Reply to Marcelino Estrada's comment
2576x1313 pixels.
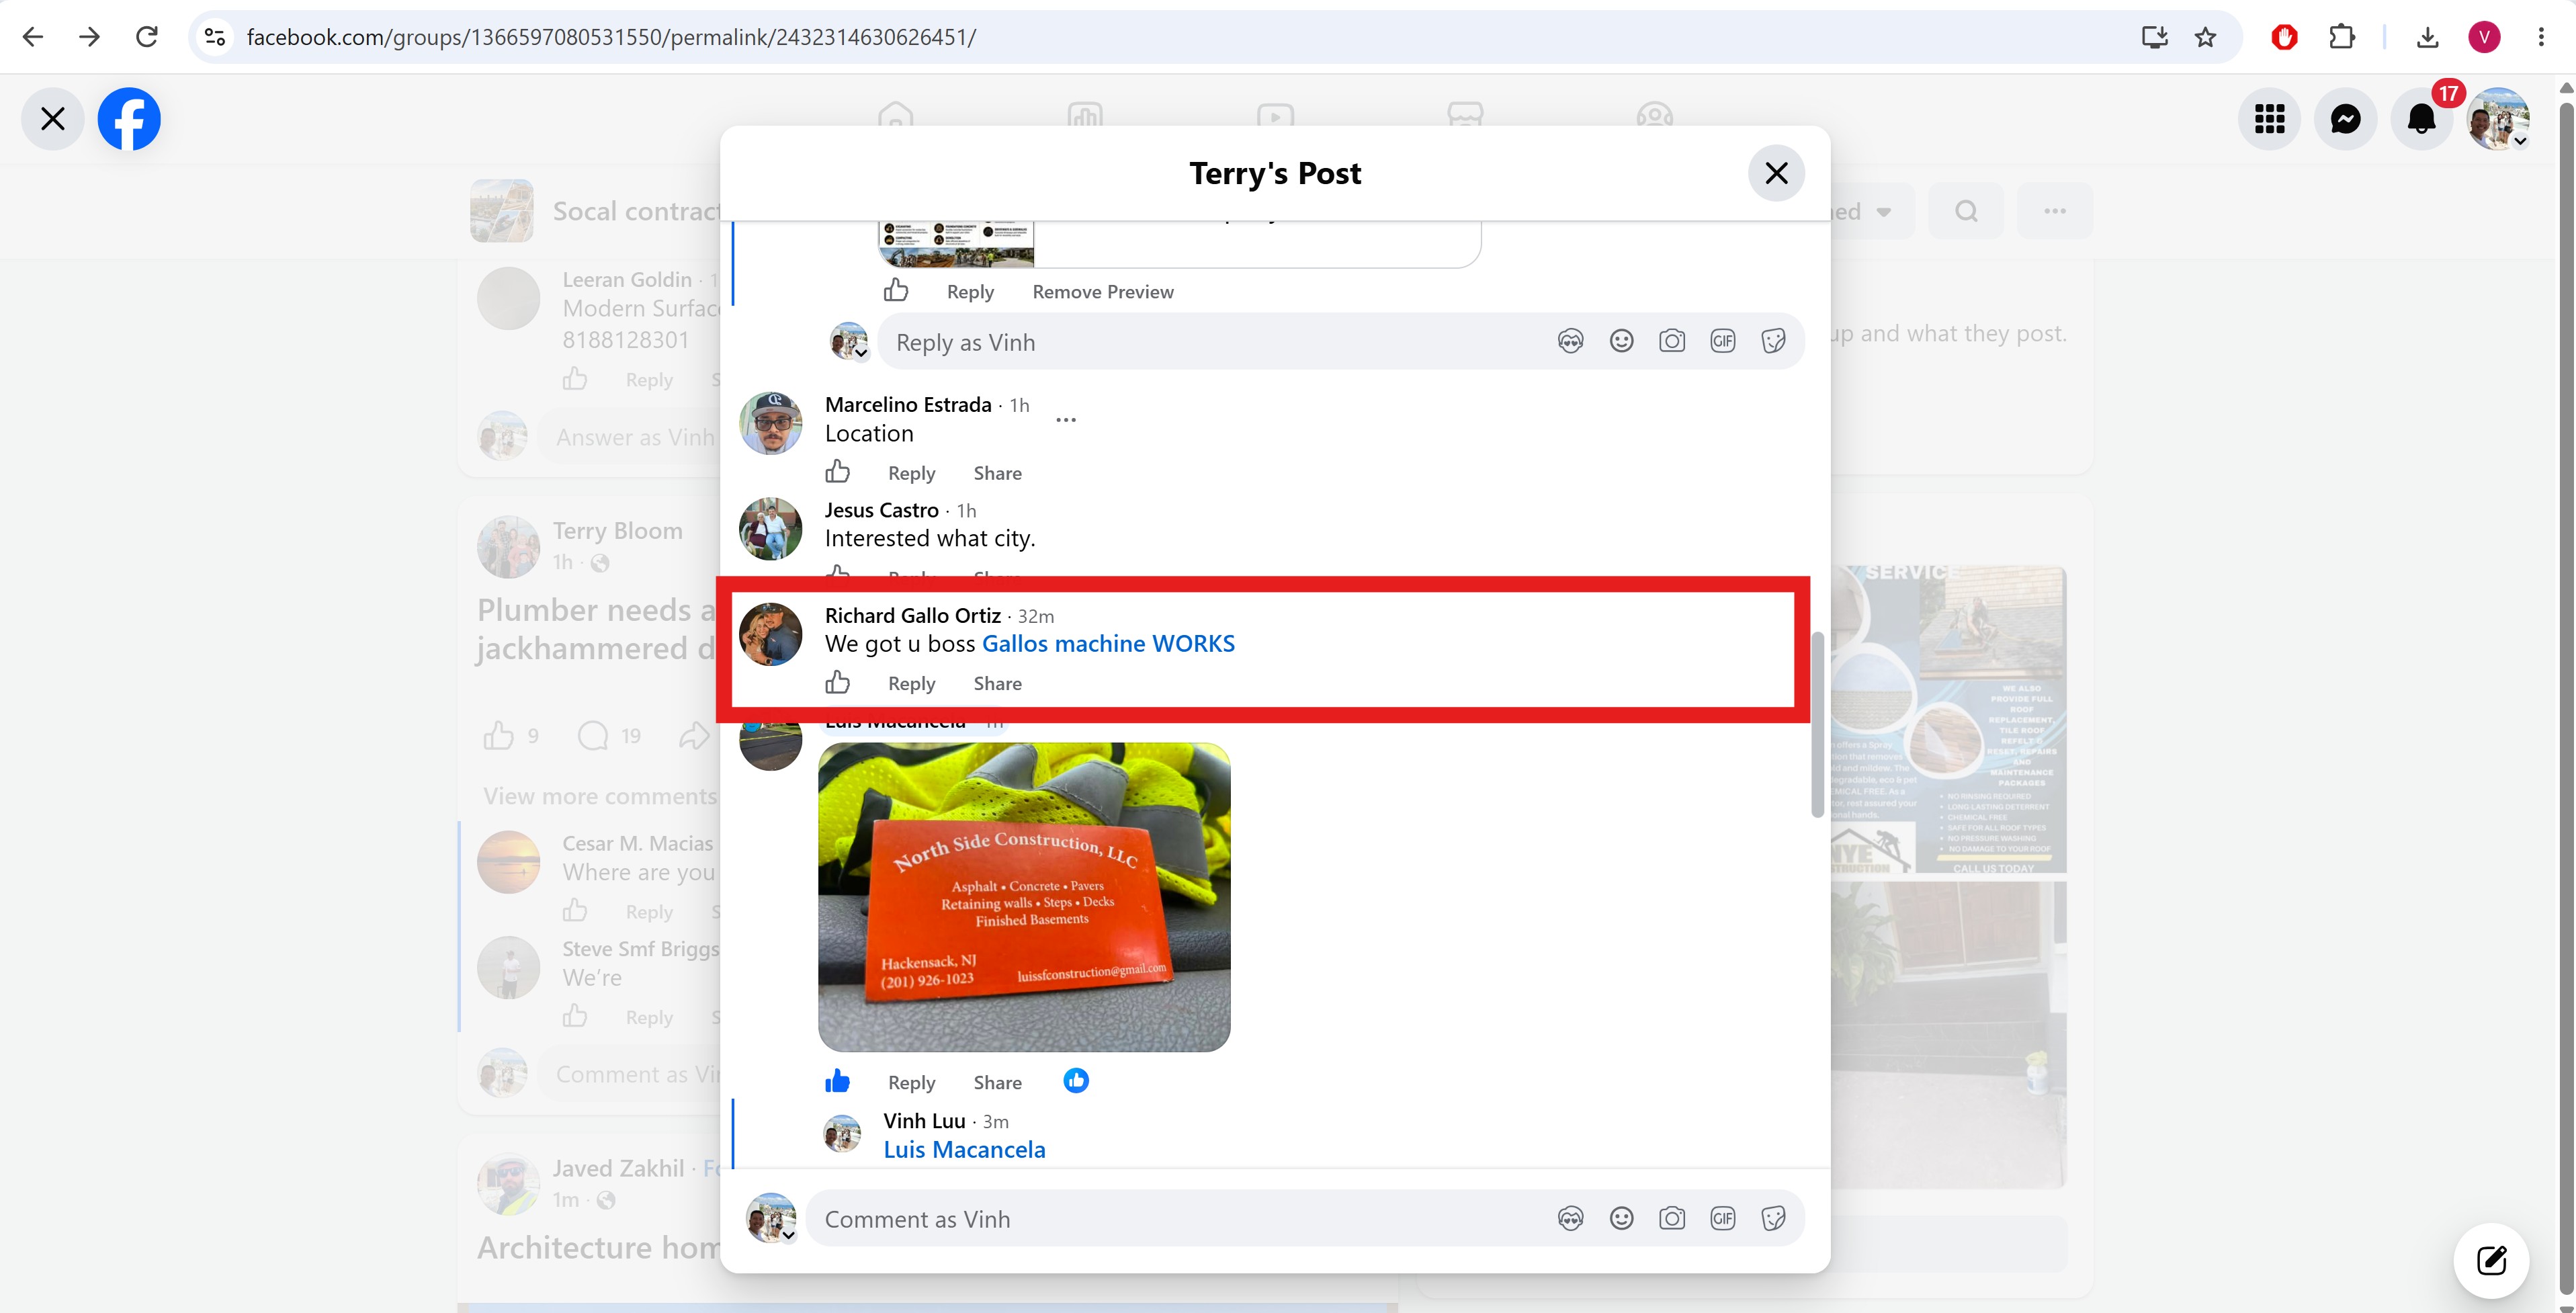911,473
